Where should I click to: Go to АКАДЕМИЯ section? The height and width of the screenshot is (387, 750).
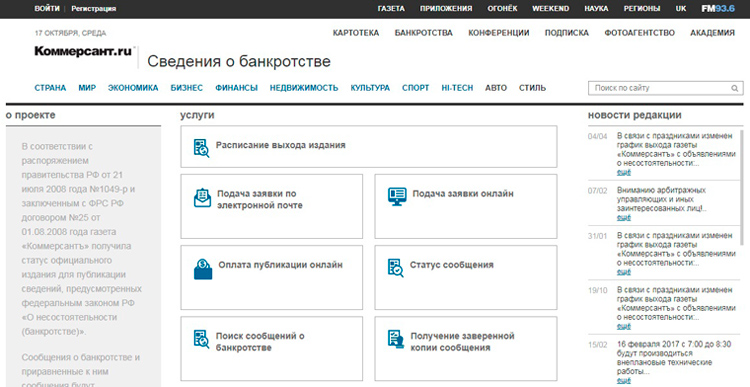[712, 33]
